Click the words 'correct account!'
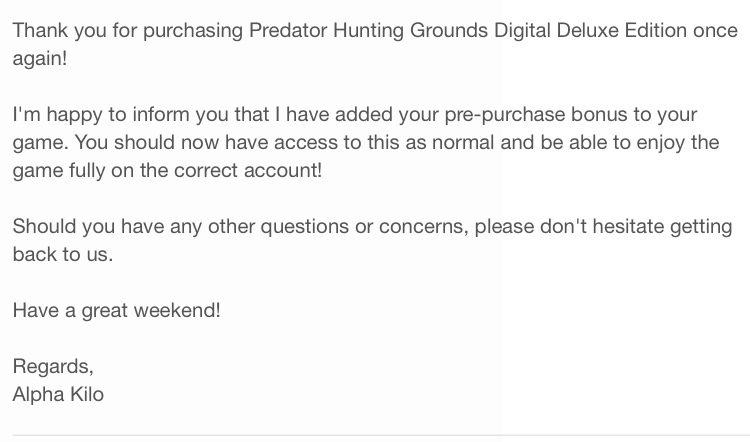The width and height of the screenshot is (750, 442). (248, 171)
